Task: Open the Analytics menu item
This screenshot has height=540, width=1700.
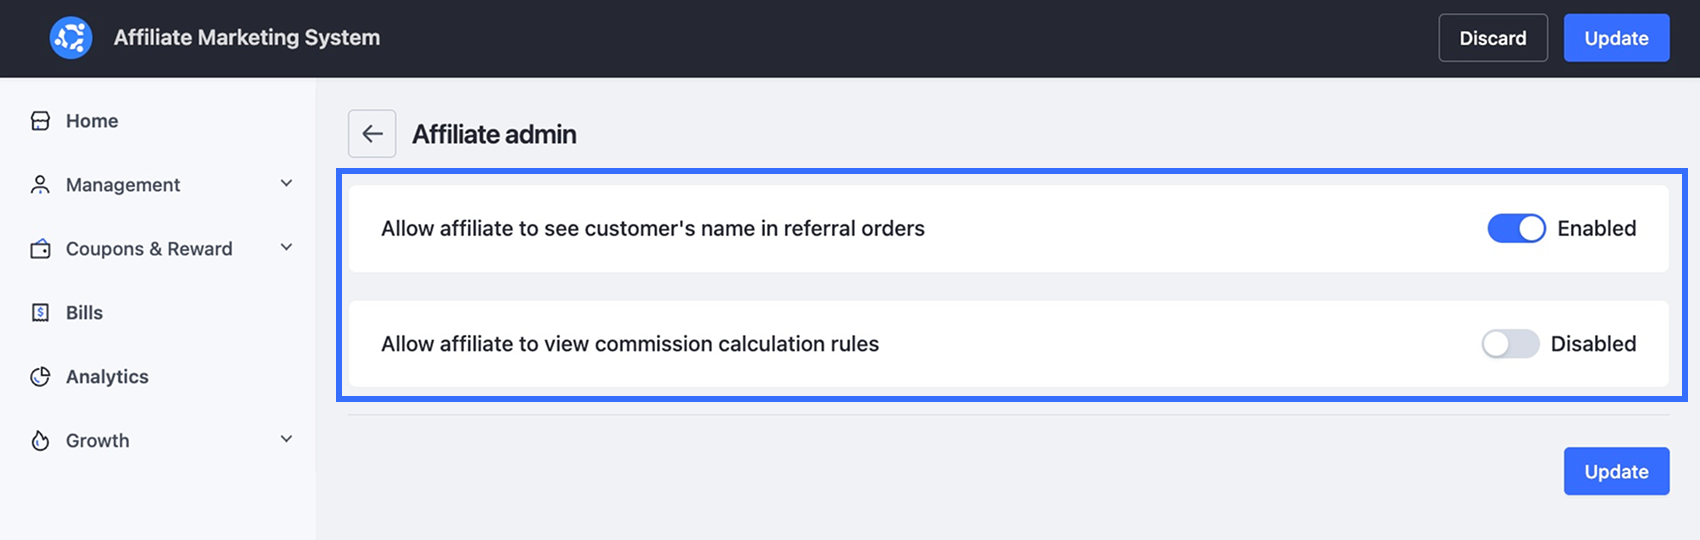Action: click(x=107, y=377)
